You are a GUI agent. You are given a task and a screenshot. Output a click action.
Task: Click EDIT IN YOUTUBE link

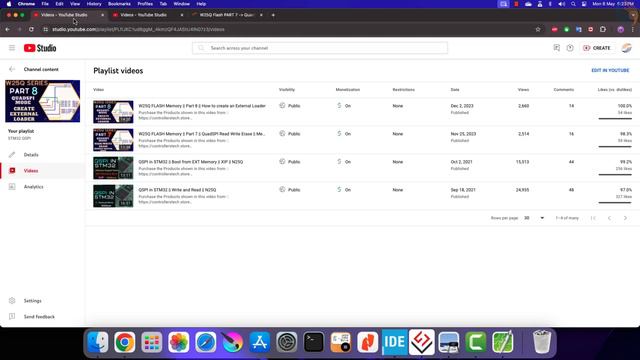pyautogui.click(x=610, y=71)
